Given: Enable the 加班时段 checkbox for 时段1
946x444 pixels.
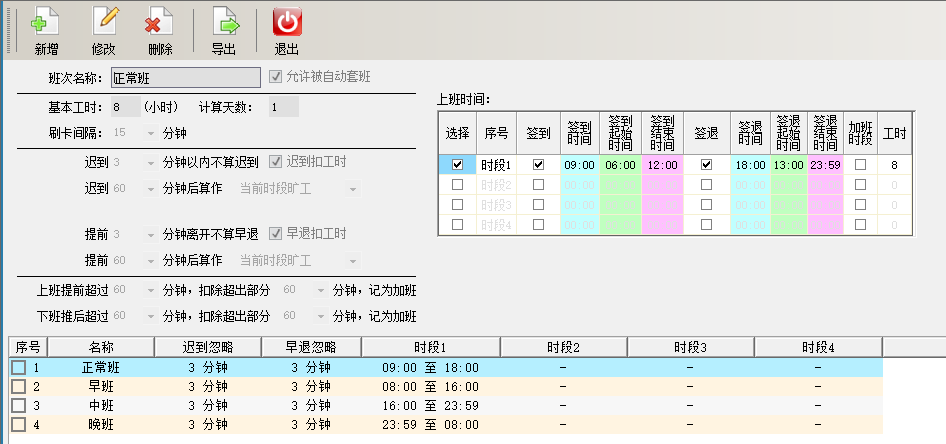Looking at the screenshot, I should [x=860, y=165].
